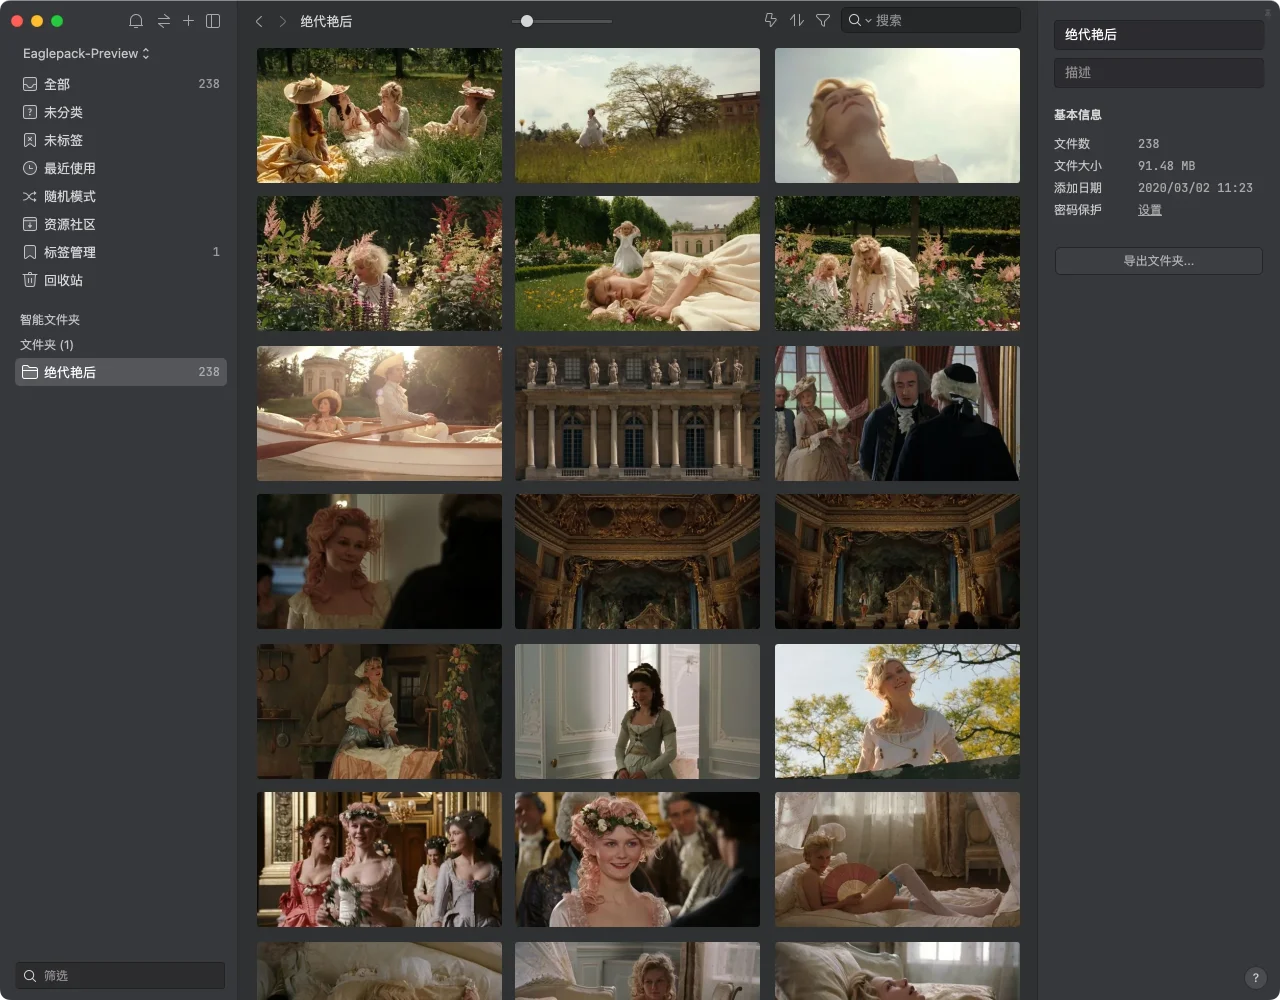Select thumbnail of woman's face against the sky
1280x1000 pixels.
click(x=897, y=116)
